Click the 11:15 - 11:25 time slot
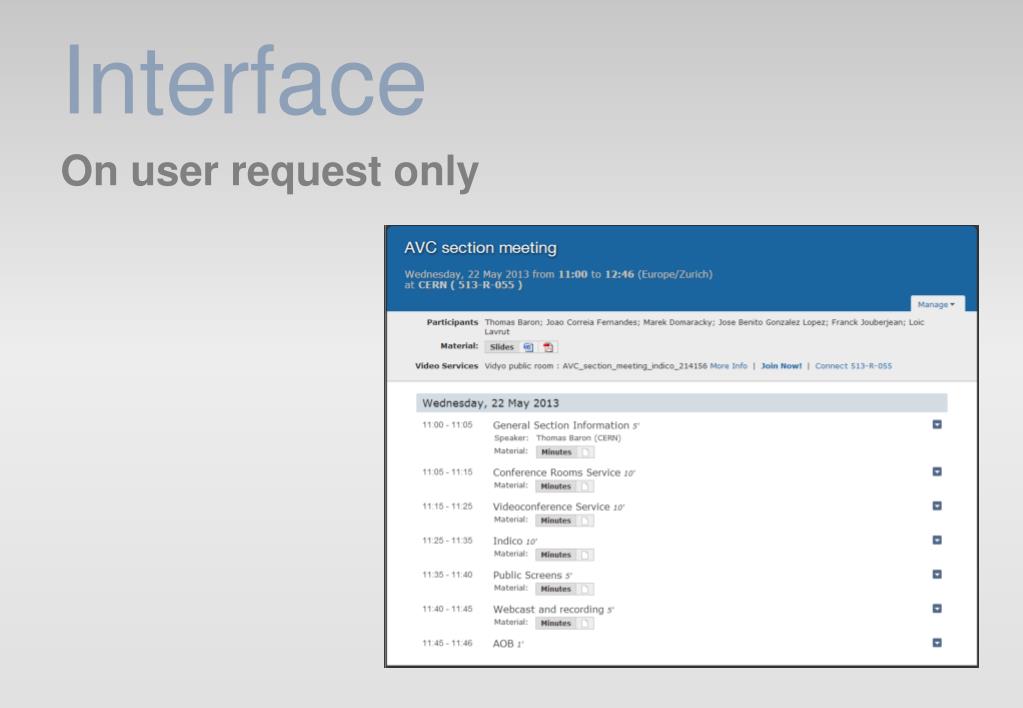1023x708 pixels. (x=448, y=506)
